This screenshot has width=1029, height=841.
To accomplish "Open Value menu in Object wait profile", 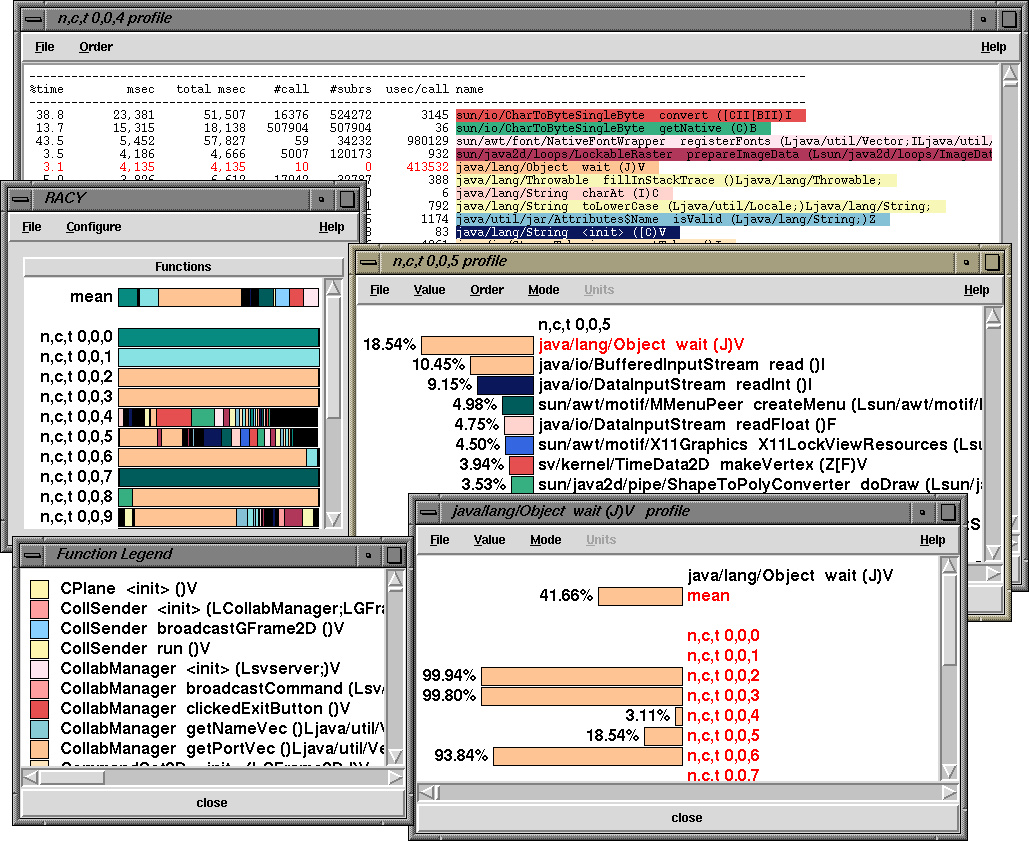I will point(490,540).
